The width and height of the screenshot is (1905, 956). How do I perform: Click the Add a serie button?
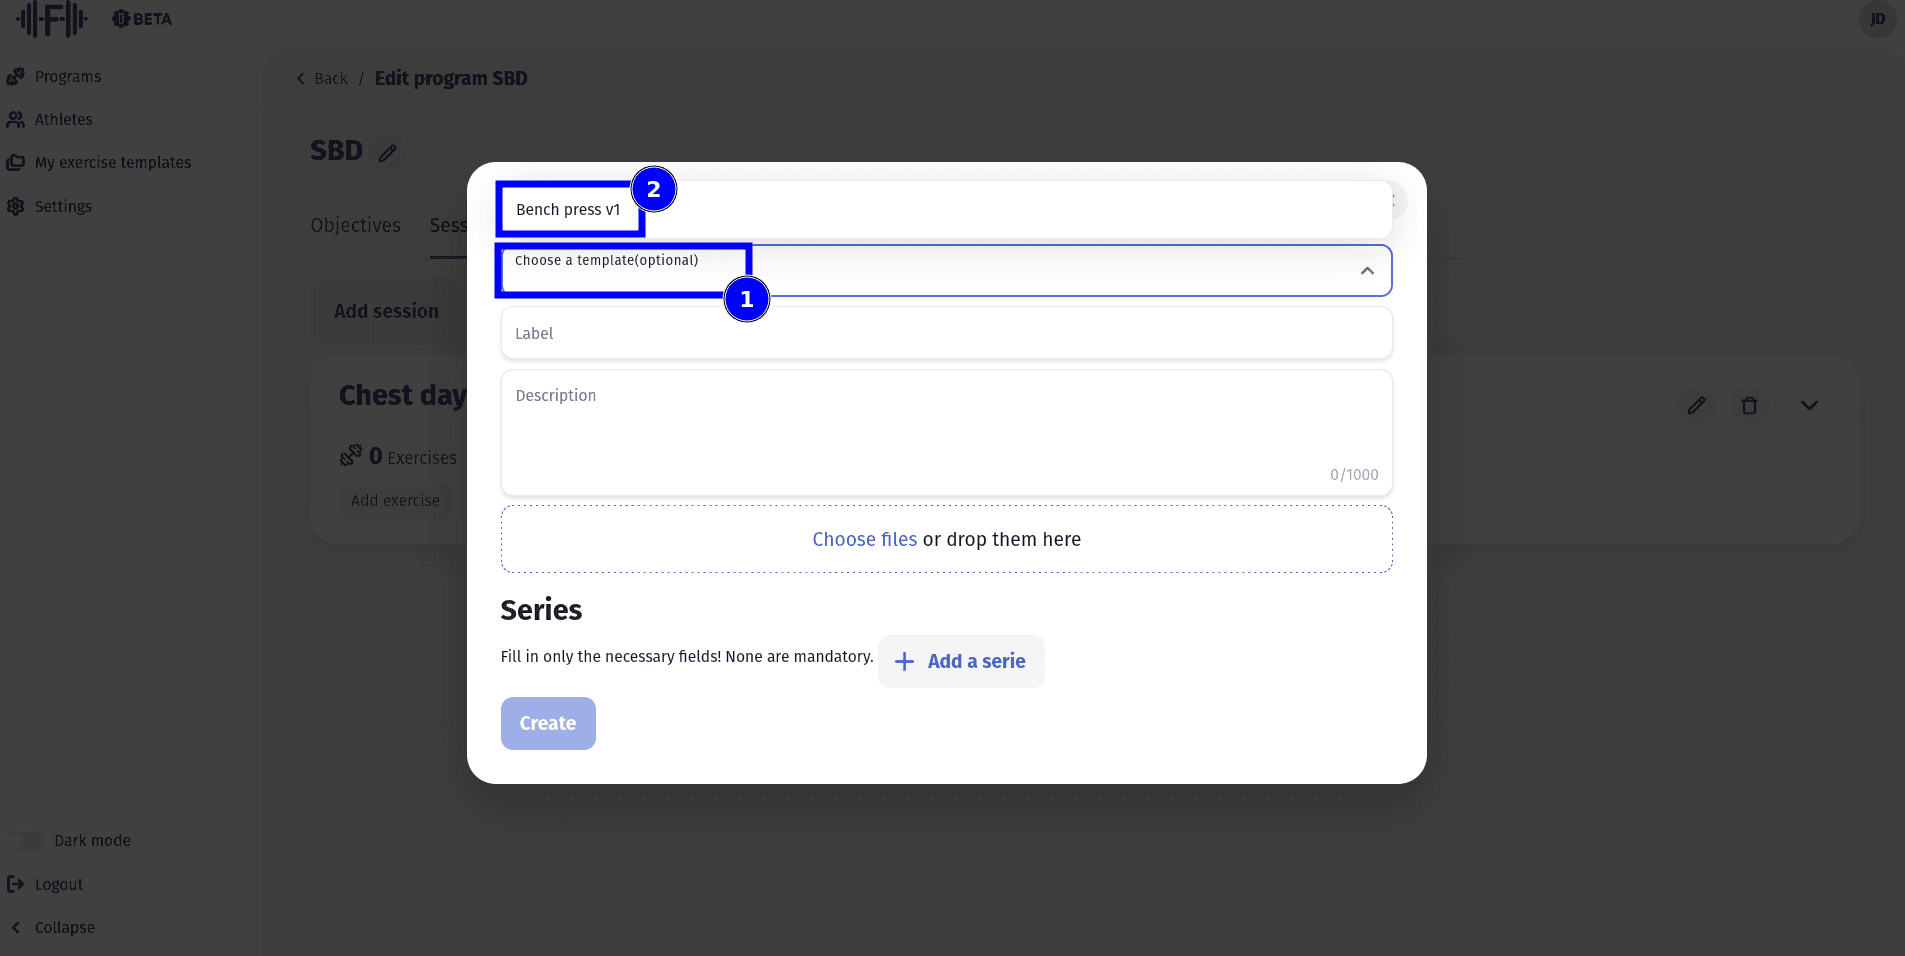tap(961, 661)
